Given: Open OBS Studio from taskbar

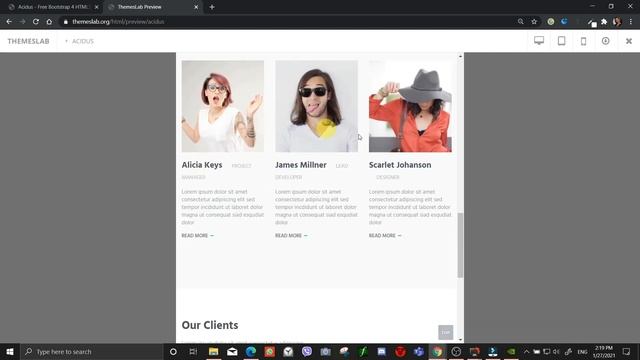Looking at the screenshot, I should [456, 351].
